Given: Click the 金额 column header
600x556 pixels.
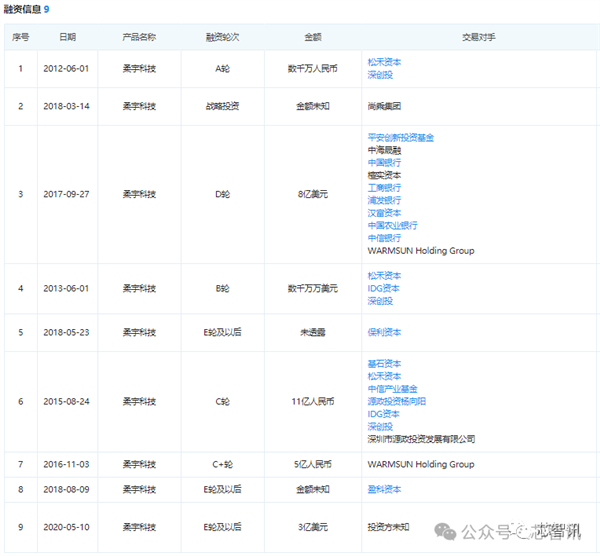Looking at the screenshot, I should [x=313, y=37].
